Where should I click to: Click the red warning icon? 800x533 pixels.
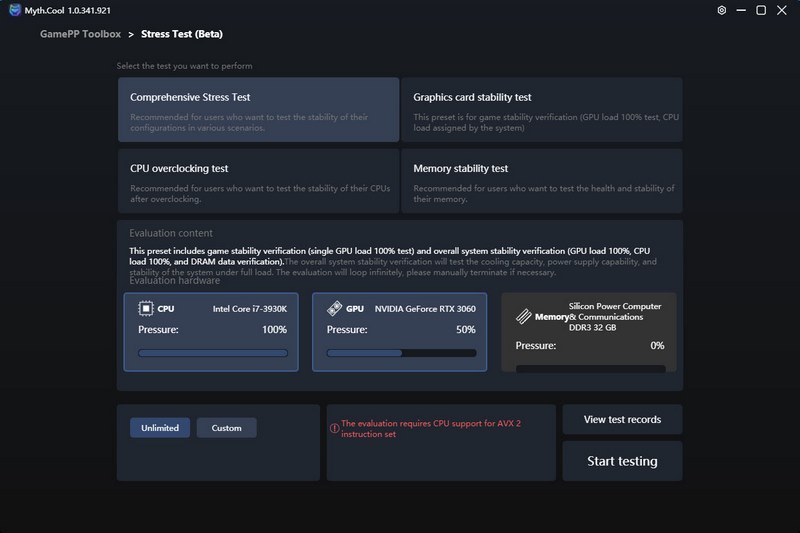(334, 428)
